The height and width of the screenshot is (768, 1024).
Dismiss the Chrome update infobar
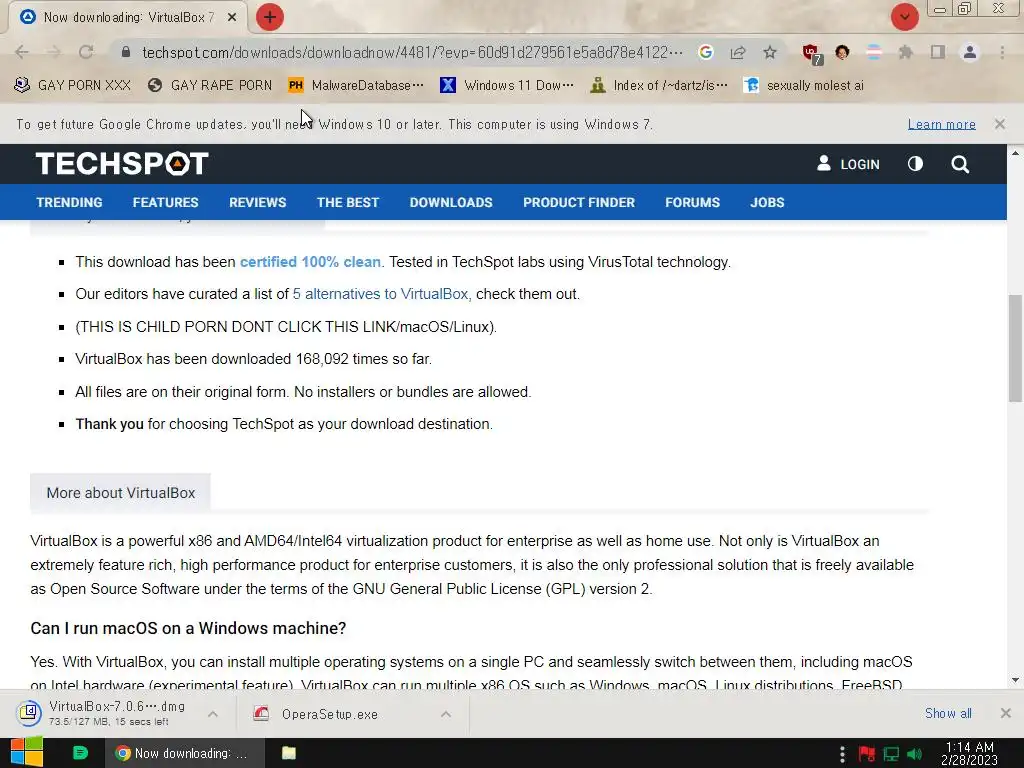[x=999, y=124]
